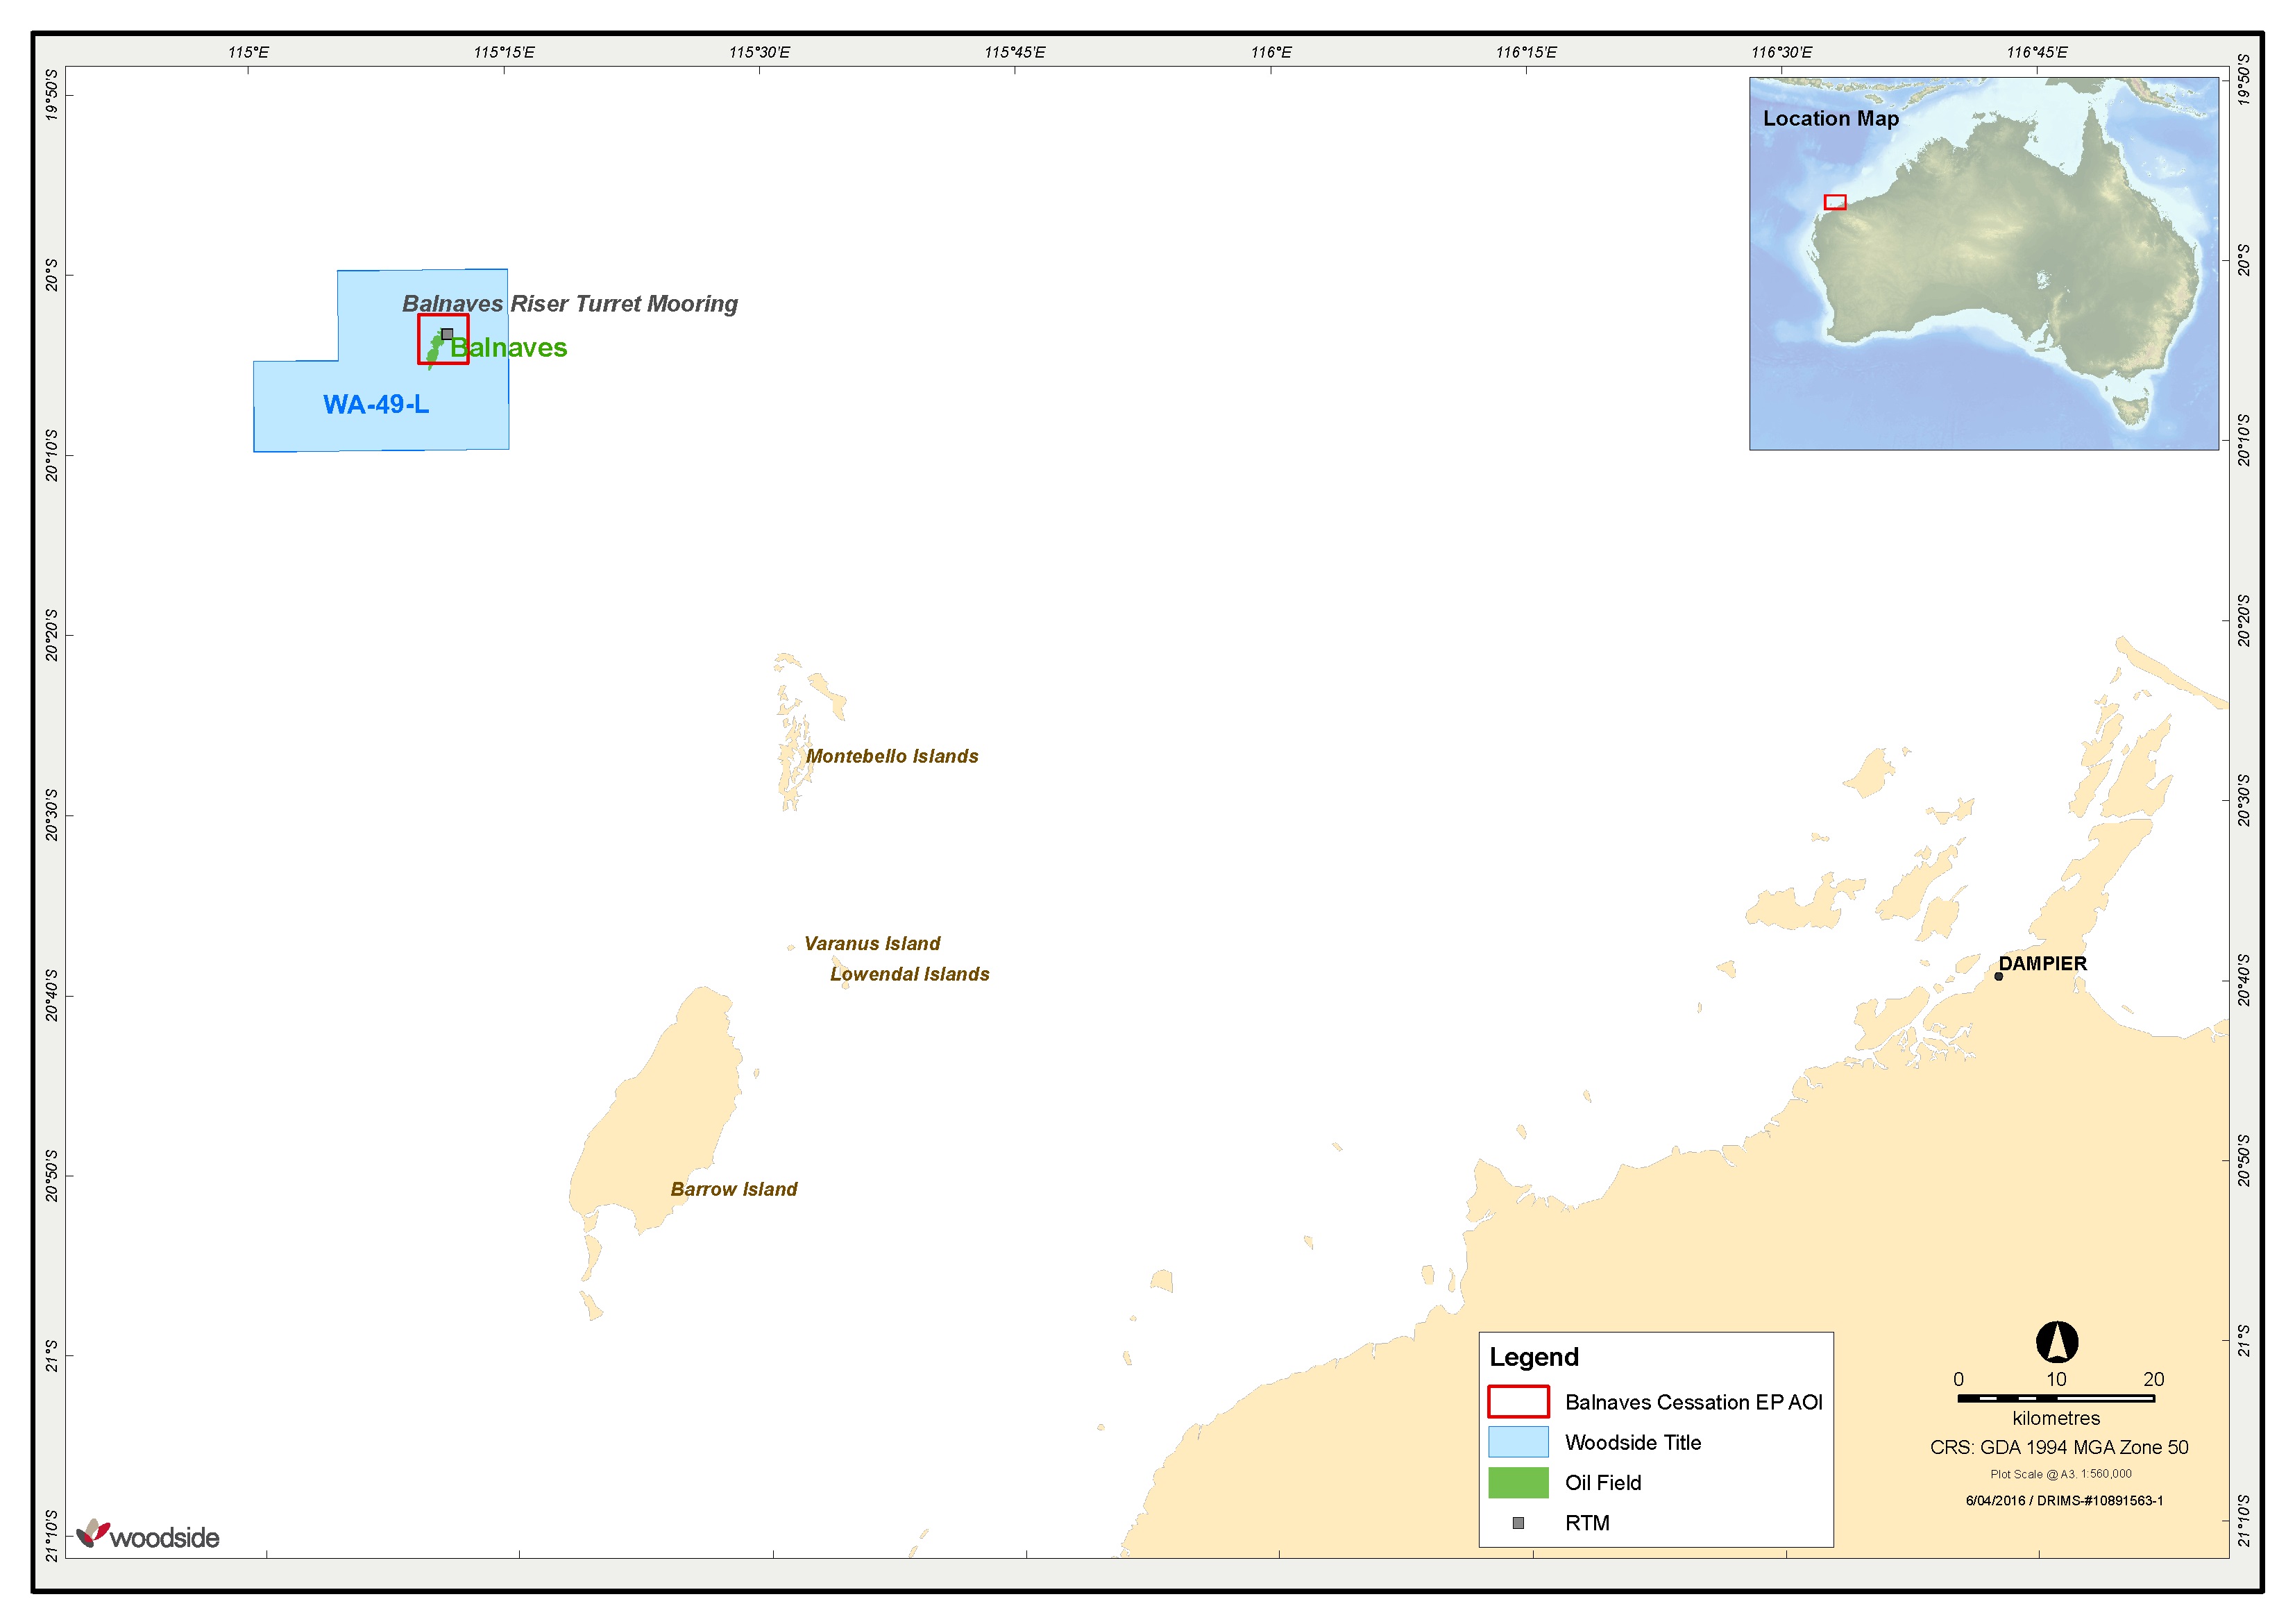The image size is (2295, 1624).
Task: Click the Montebello Islands label
Action: click(892, 757)
